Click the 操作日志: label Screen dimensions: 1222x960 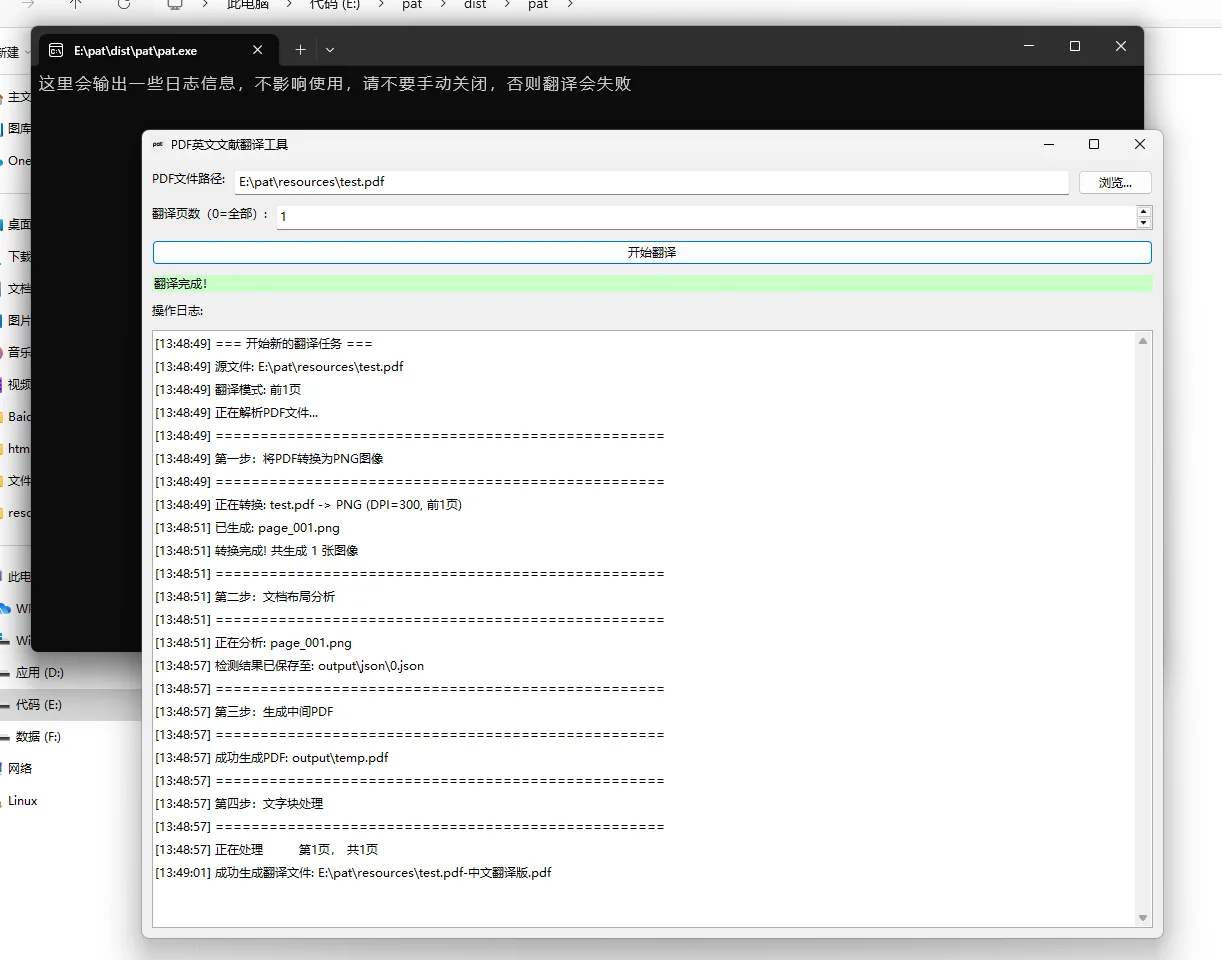[x=178, y=311]
